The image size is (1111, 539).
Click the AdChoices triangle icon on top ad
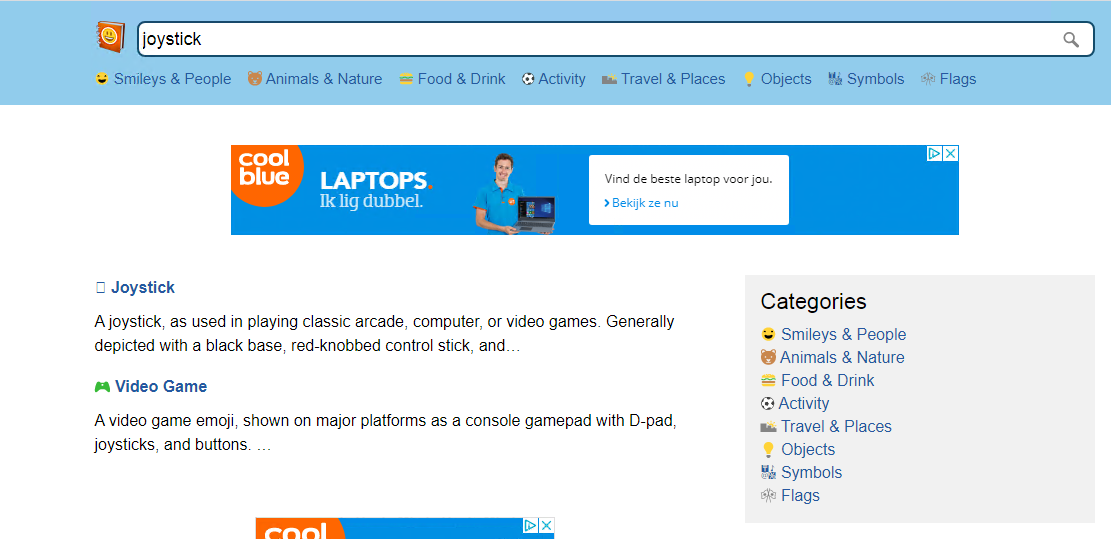tap(935, 154)
